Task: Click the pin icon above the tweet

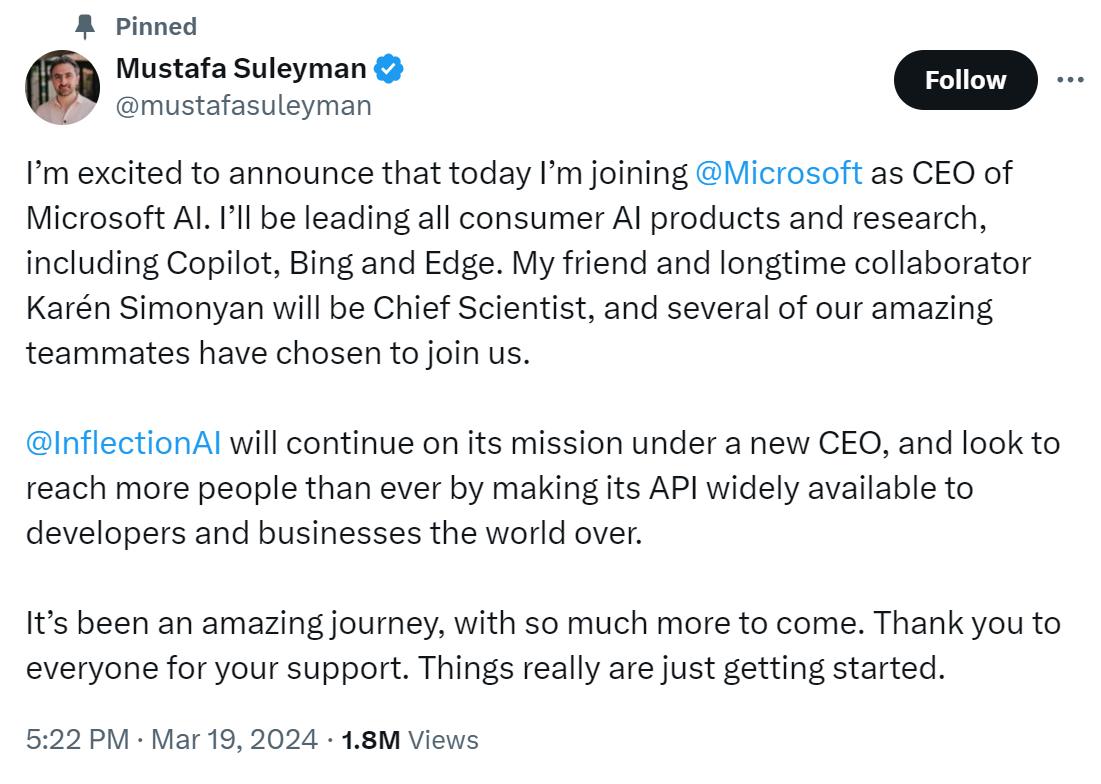Action: 84,26
